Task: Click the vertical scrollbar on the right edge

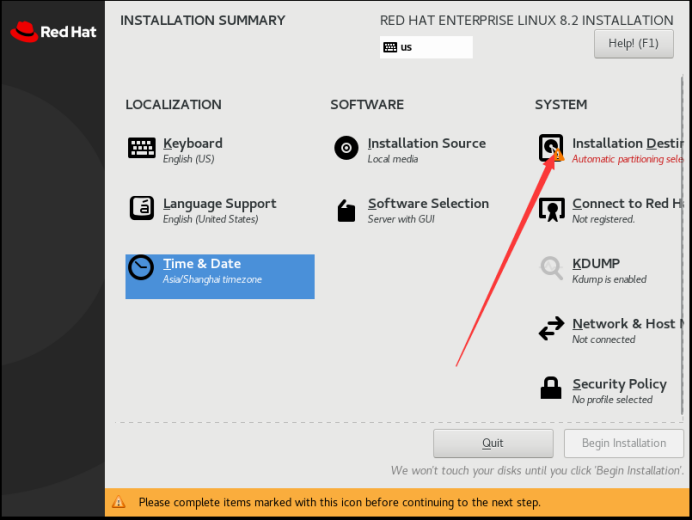Action: (682, 245)
